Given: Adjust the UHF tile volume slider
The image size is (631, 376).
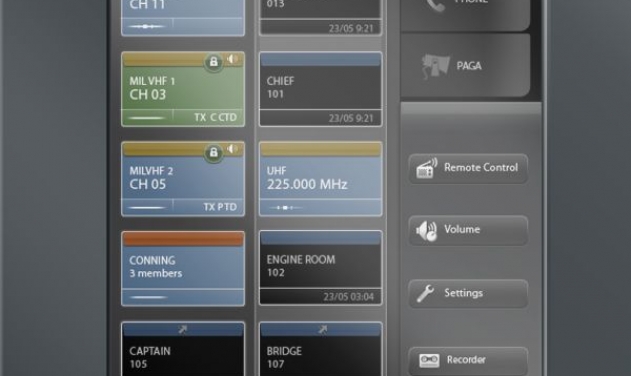Looking at the screenshot, I should pos(286,208).
